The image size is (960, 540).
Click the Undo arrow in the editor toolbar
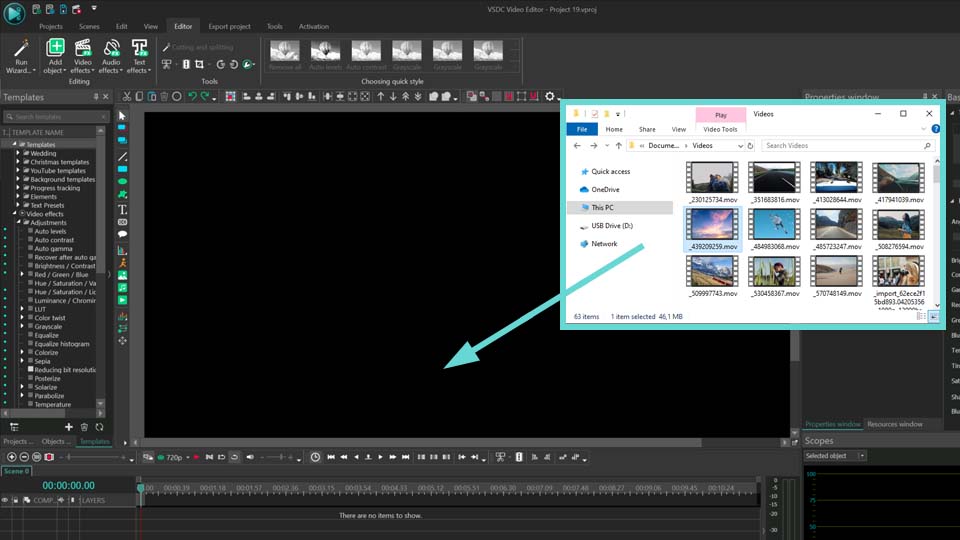pos(192,97)
